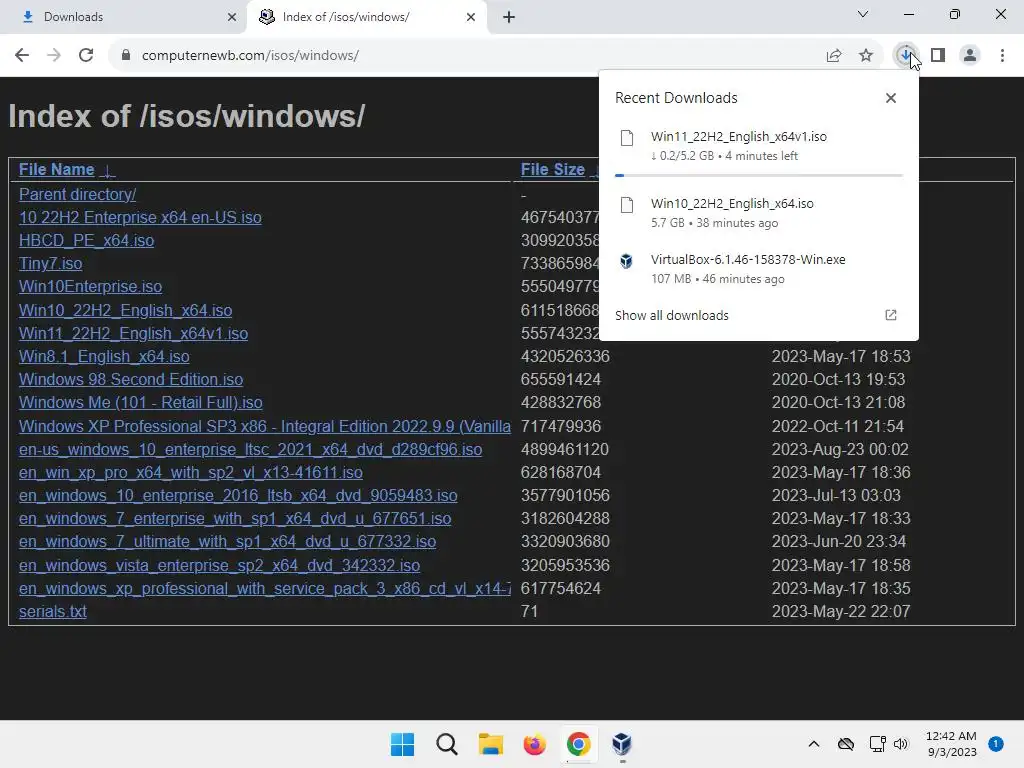1024x768 pixels.
Task: Open Windows taskbar search
Action: pyautogui.click(x=447, y=744)
